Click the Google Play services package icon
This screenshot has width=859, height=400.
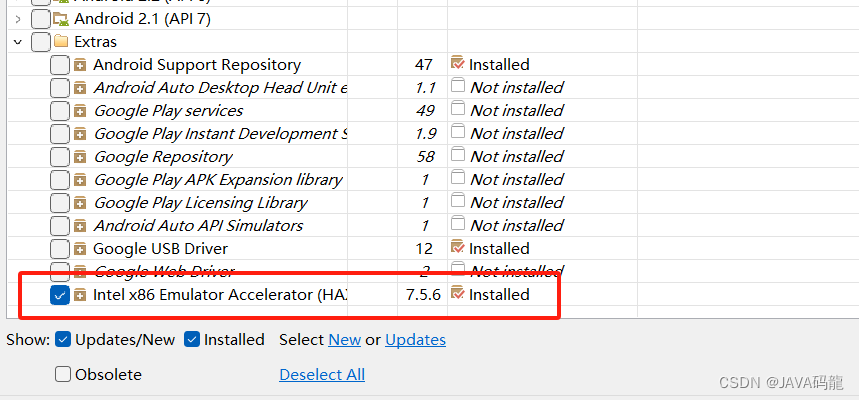[80, 111]
